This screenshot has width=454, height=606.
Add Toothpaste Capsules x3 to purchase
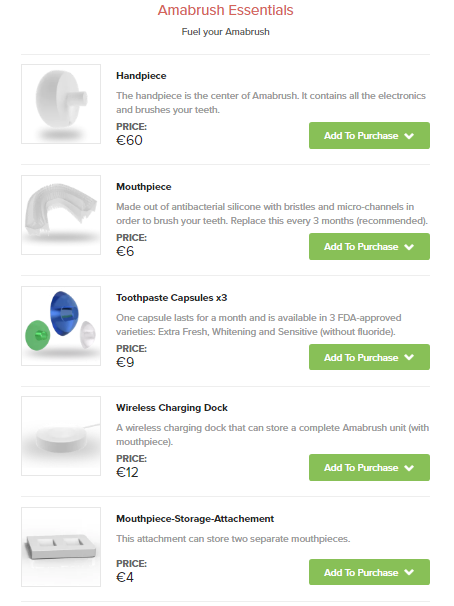(369, 357)
